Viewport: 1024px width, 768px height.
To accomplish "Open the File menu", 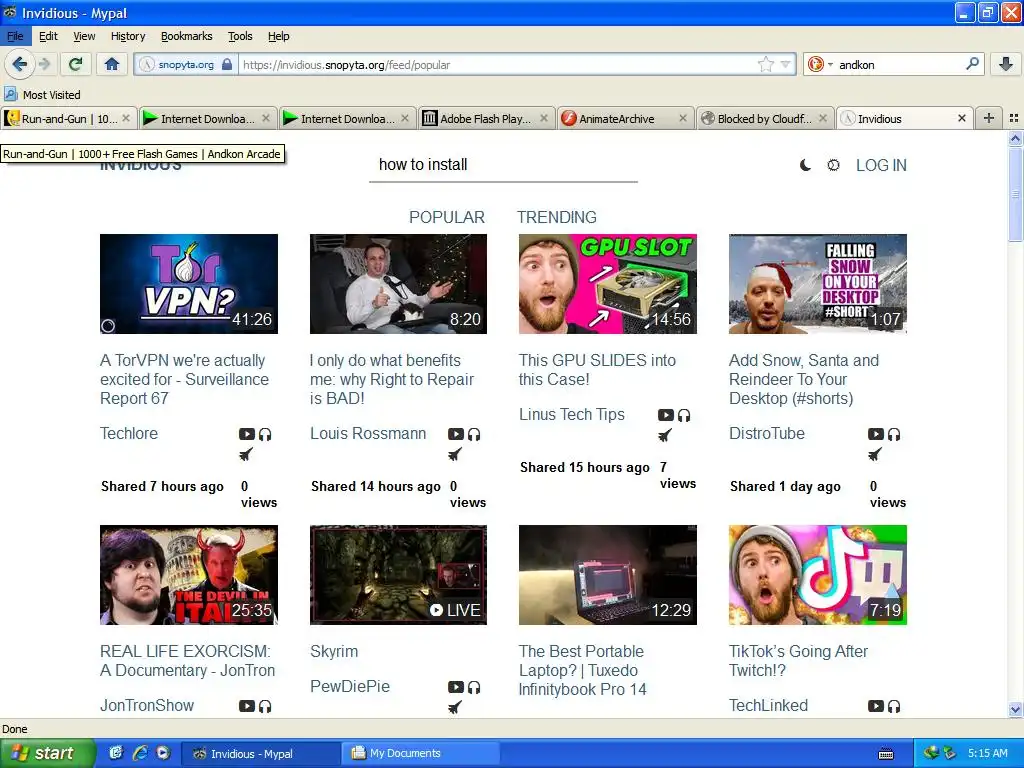I will 15,36.
